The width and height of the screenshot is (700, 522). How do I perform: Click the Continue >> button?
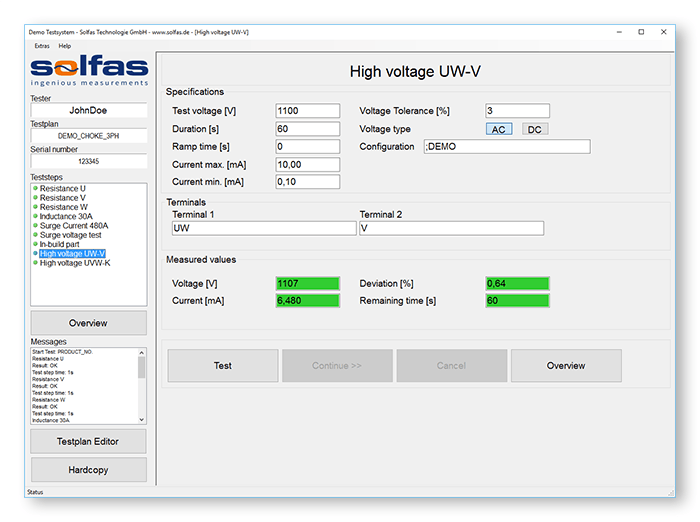coord(337,366)
